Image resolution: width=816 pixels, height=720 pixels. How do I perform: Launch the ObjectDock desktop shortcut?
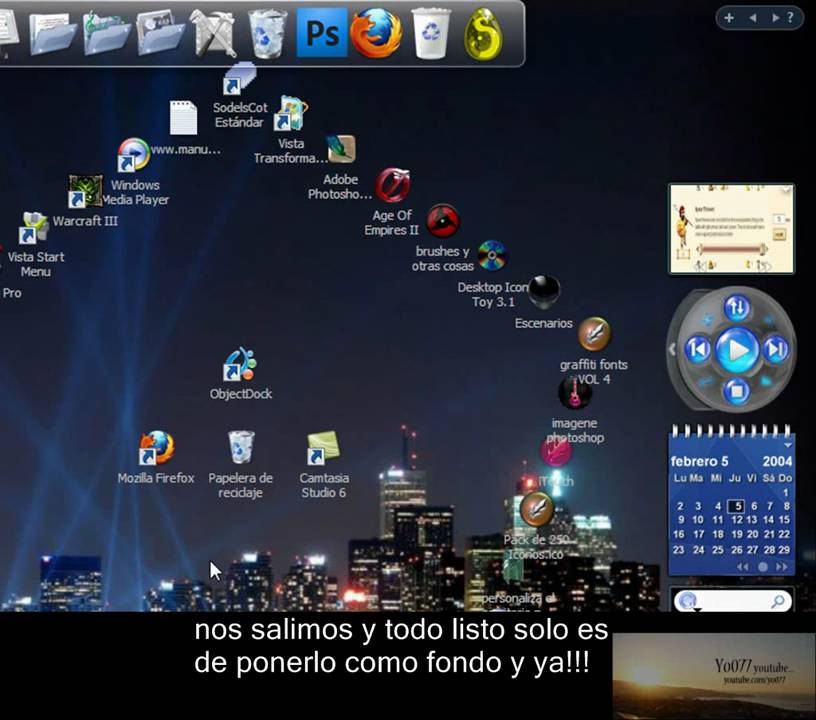240,364
